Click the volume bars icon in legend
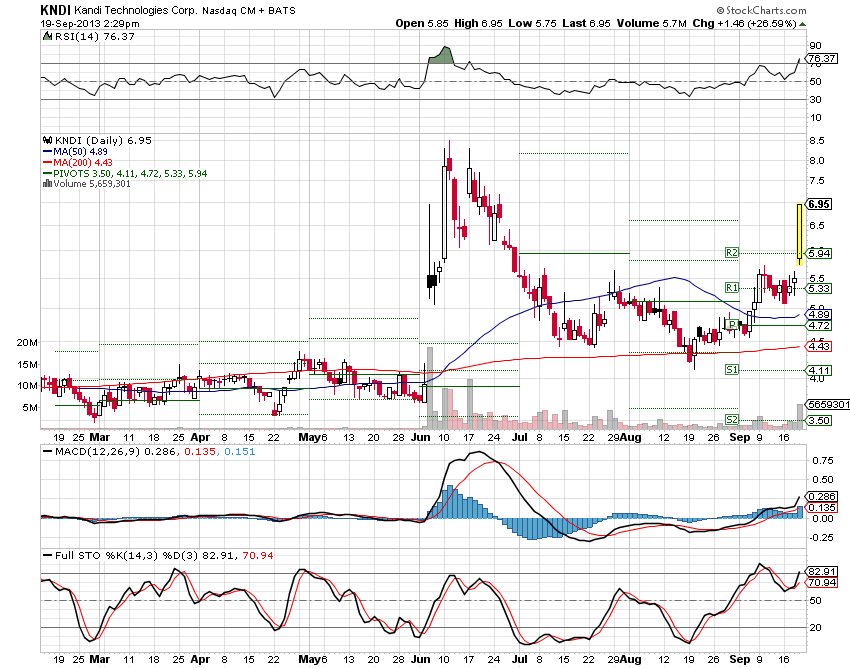The width and height of the screenshot is (850, 668). (x=47, y=184)
